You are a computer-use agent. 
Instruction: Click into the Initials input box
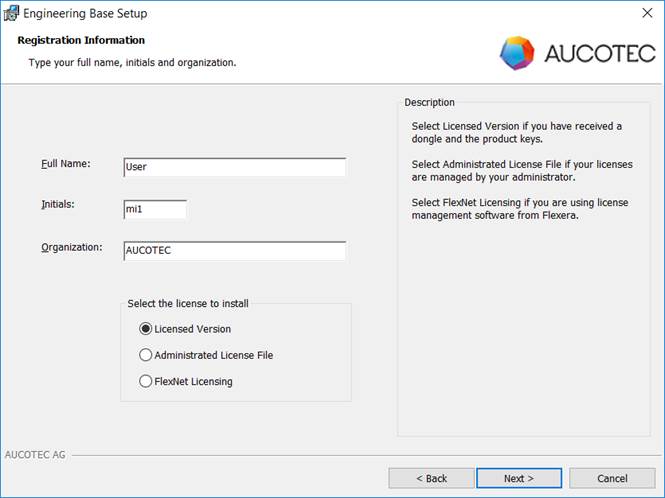pos(155,209)
